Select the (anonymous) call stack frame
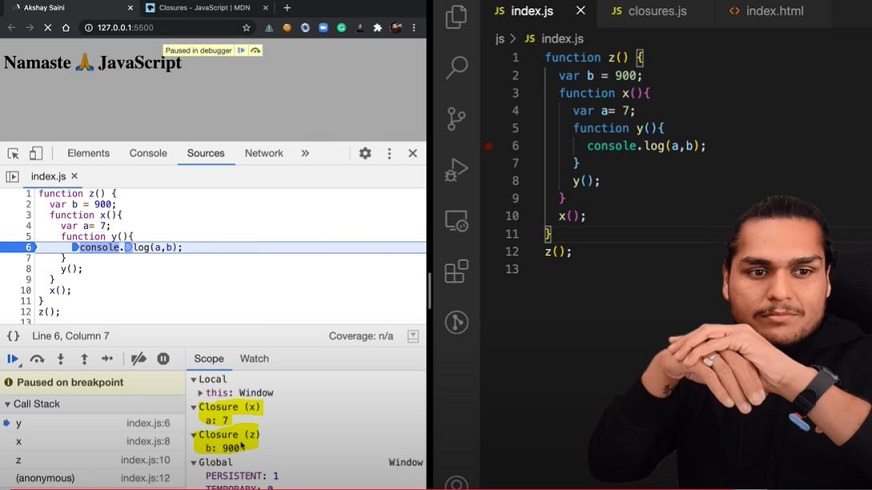Viewport: 872px width, 490px height. pos(92,478)
